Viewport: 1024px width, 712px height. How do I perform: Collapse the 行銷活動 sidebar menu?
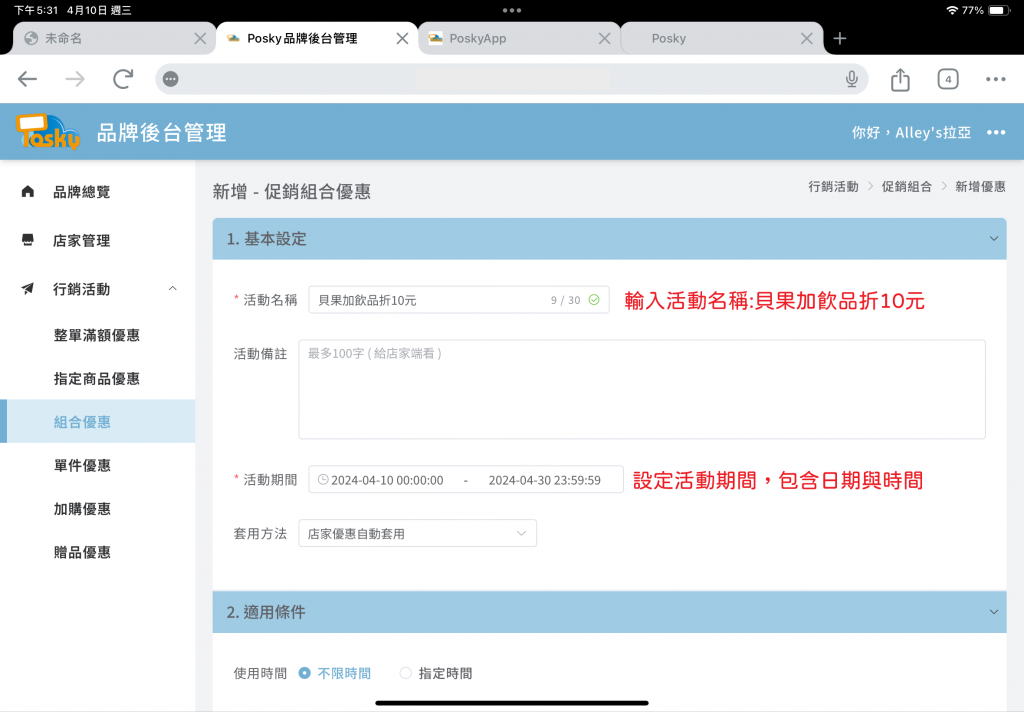tap(172, 289)
